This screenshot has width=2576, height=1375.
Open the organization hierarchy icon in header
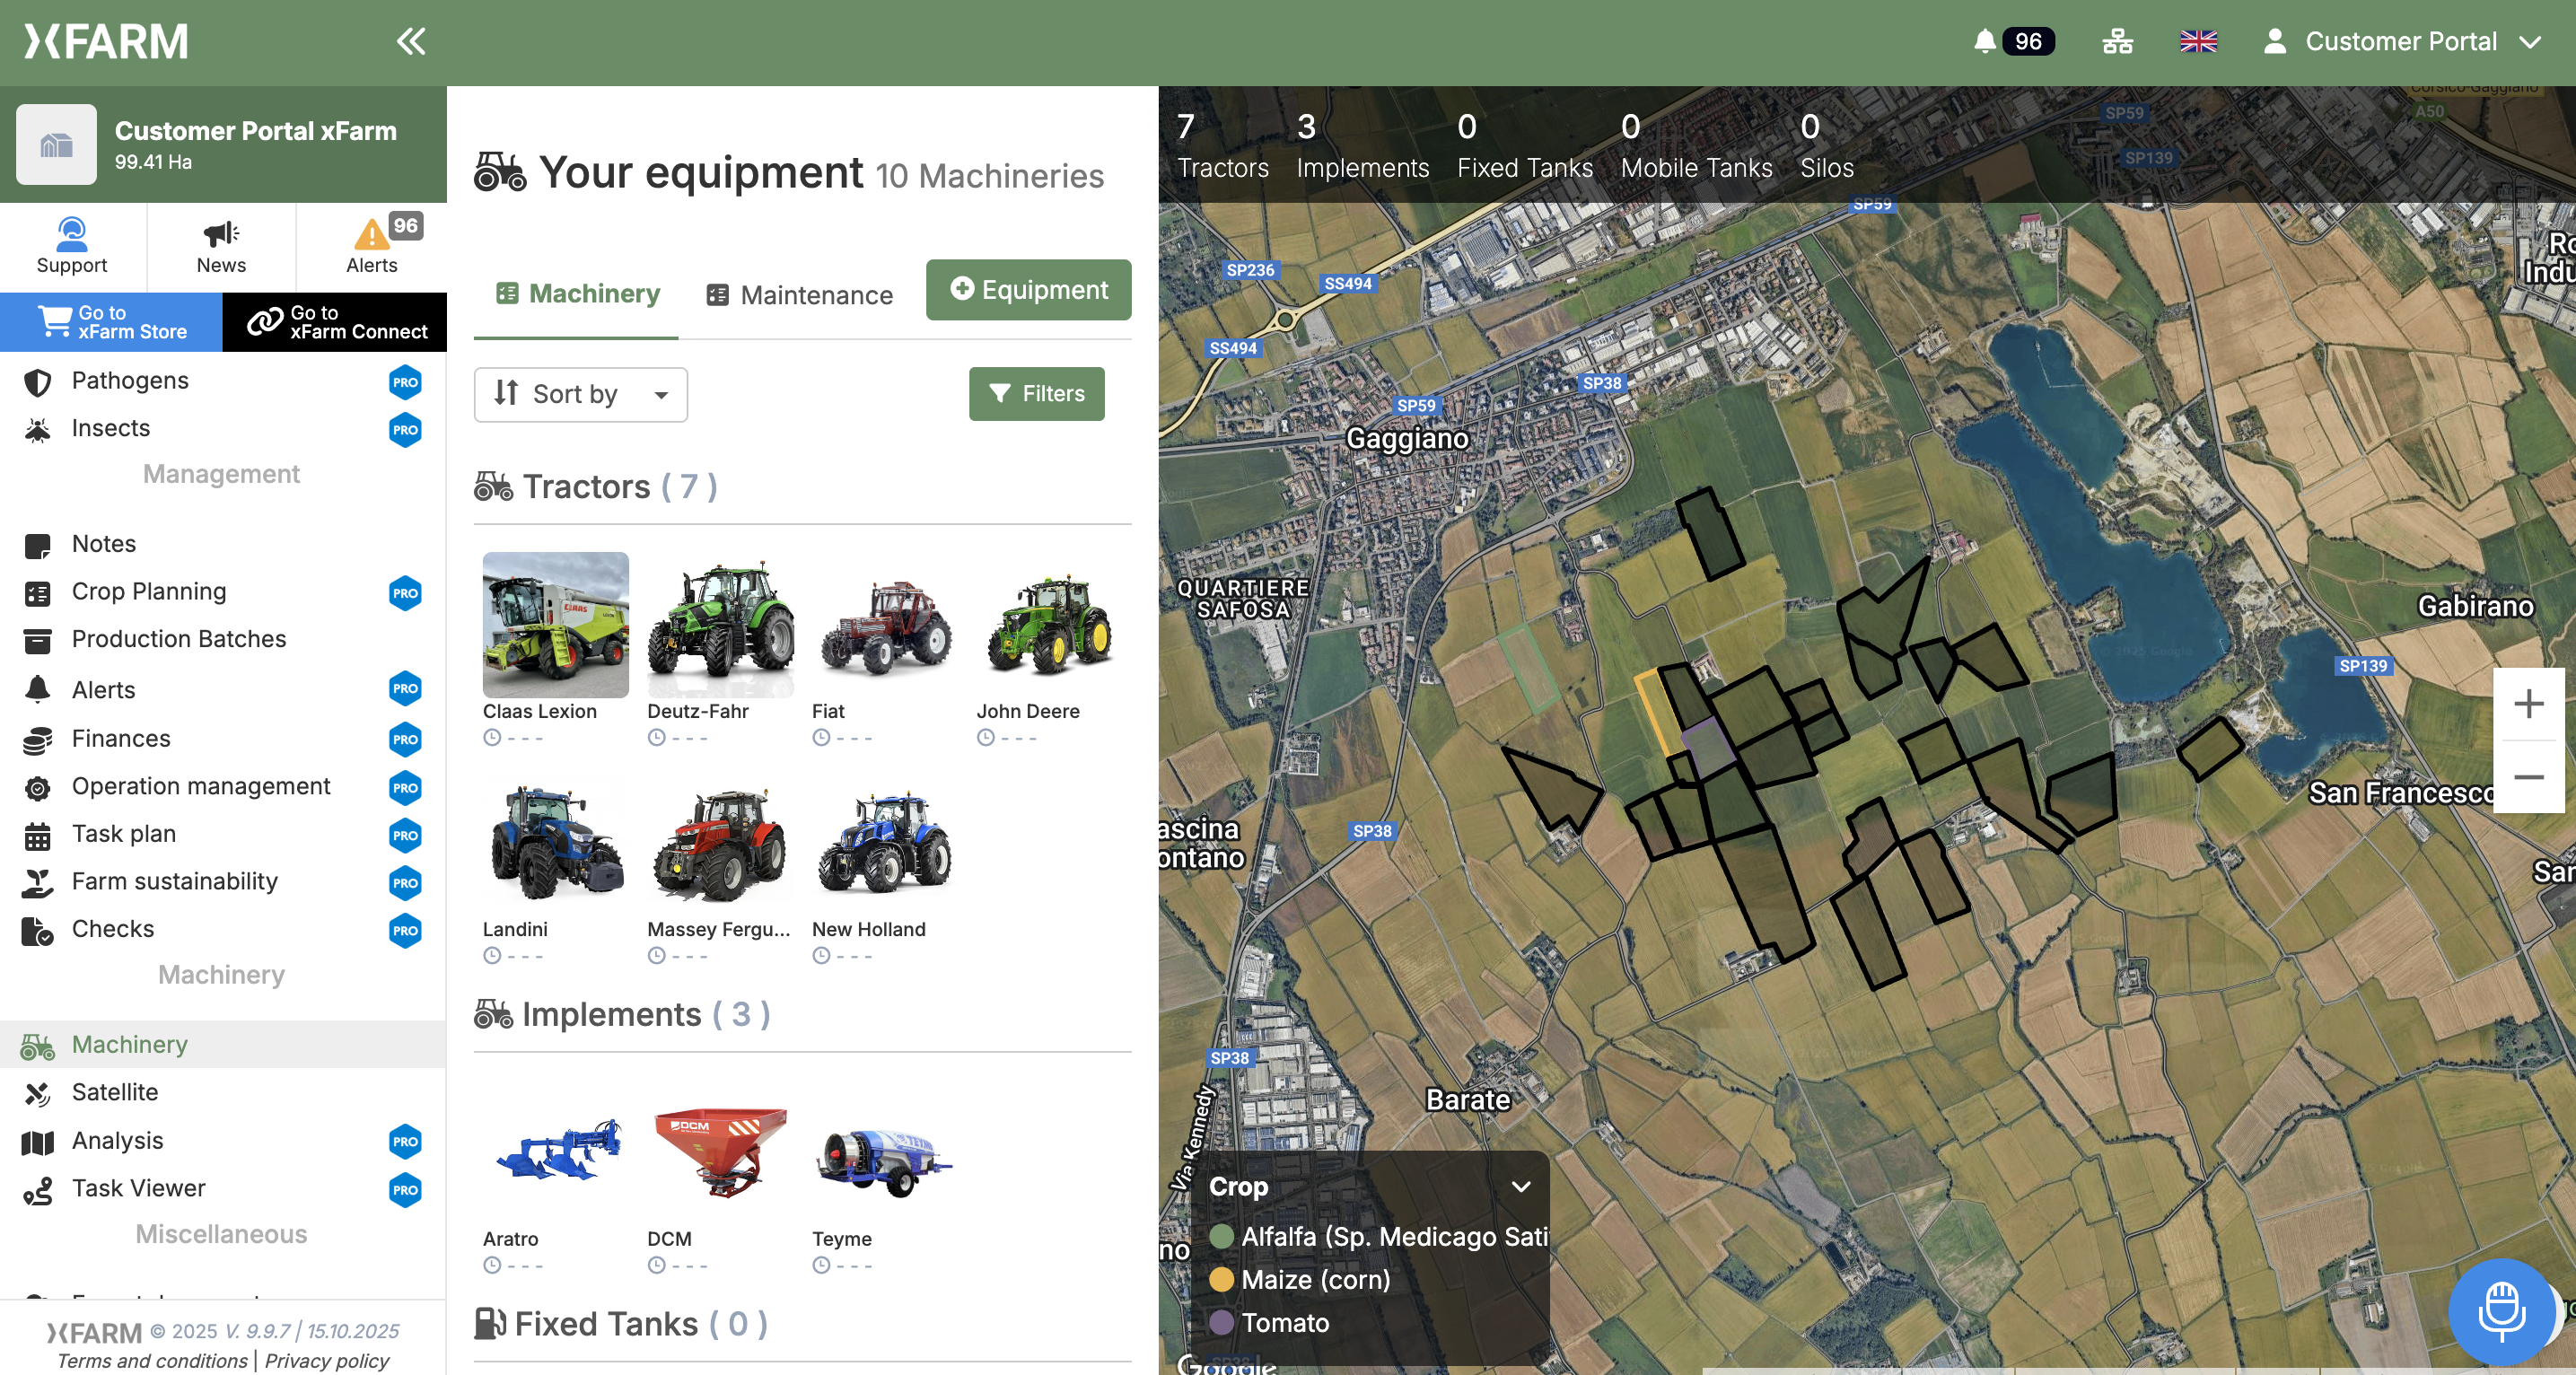(x=2117, y=41)
